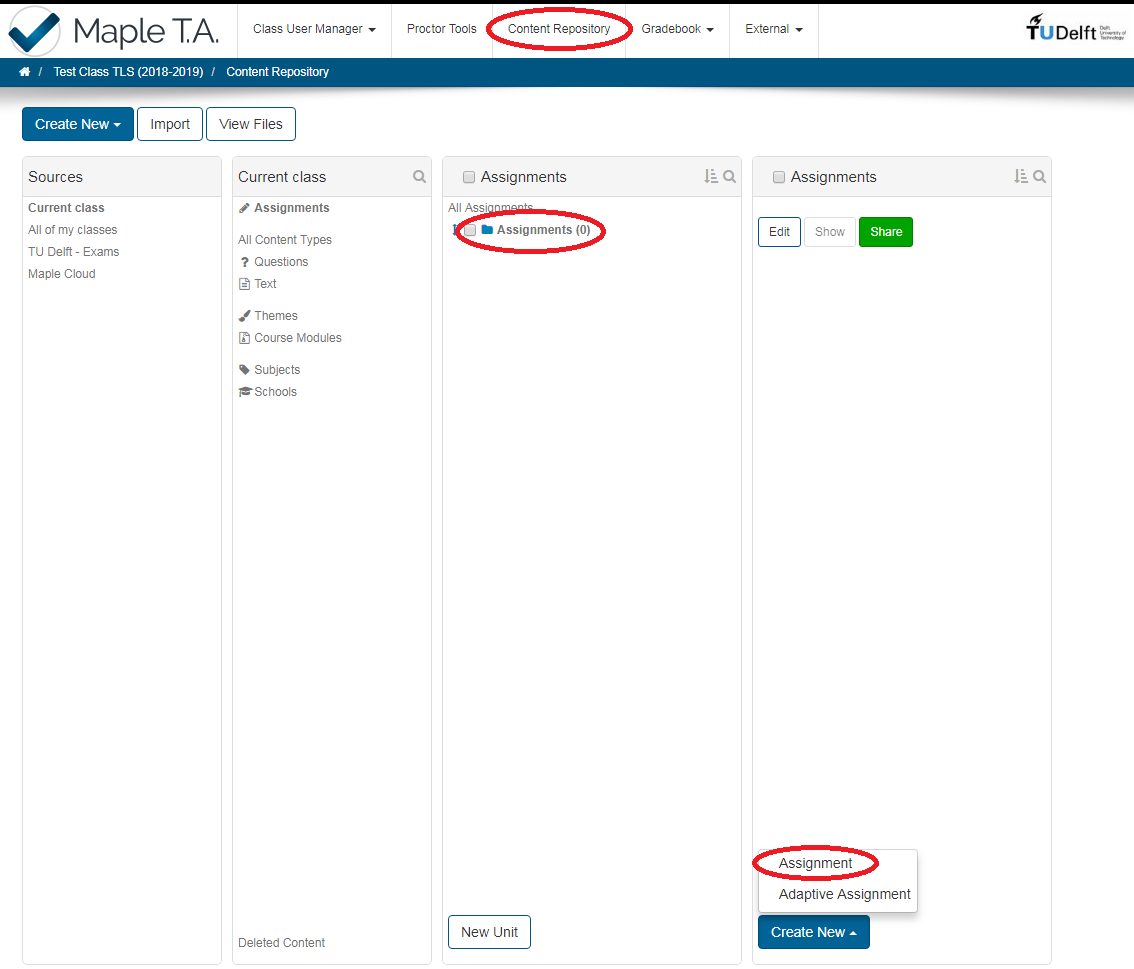
Task: Click the home icon in breadcrumb
Action: tap(24, 72)
